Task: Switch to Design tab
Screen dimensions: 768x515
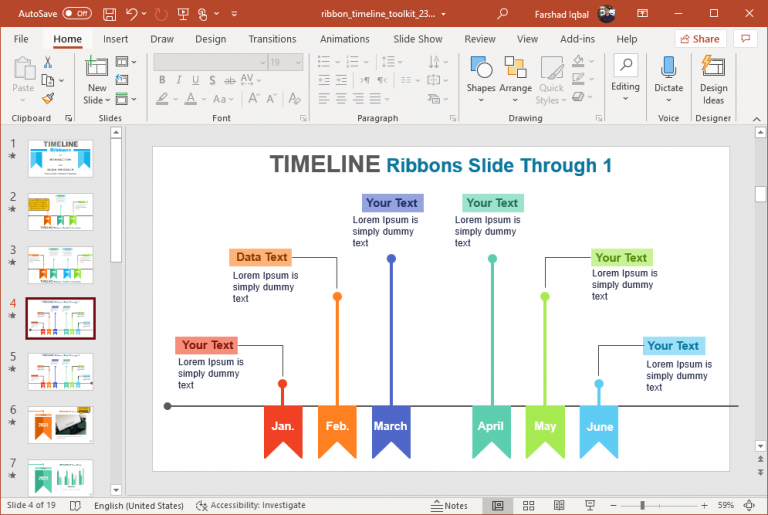Action: click(x=211, y=39)
